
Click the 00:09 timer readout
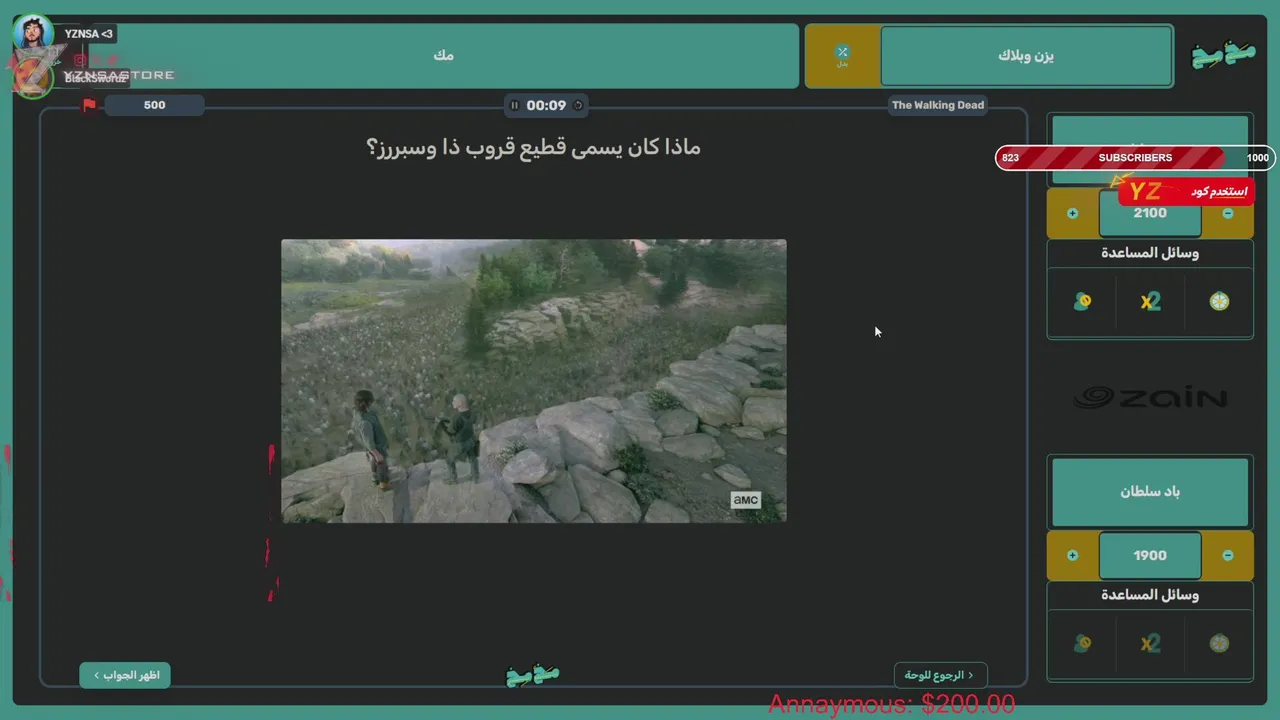pyautogui.click(x=546, y=105)
